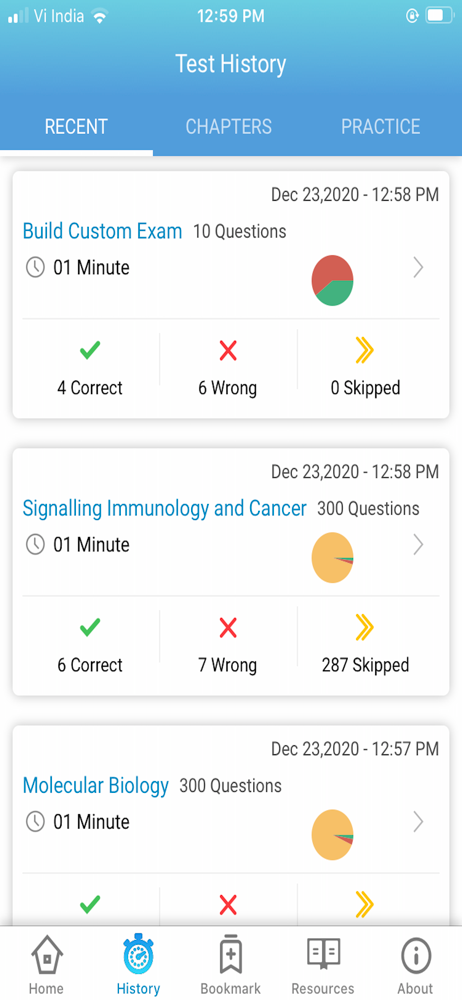This screenshot has width=462, height=1000.
Task: Tap the About info icon
Action: [x=415, y=957]
